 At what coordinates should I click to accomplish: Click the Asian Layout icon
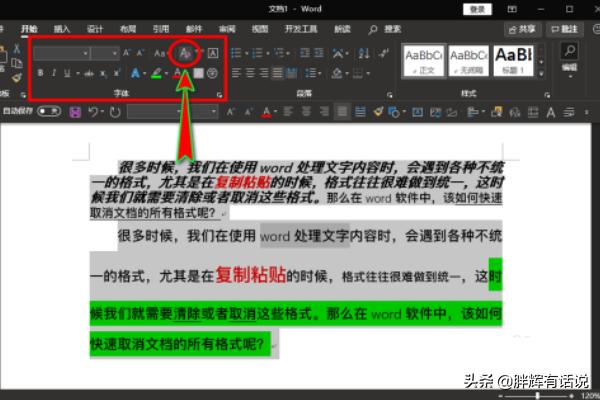point(338,53)
